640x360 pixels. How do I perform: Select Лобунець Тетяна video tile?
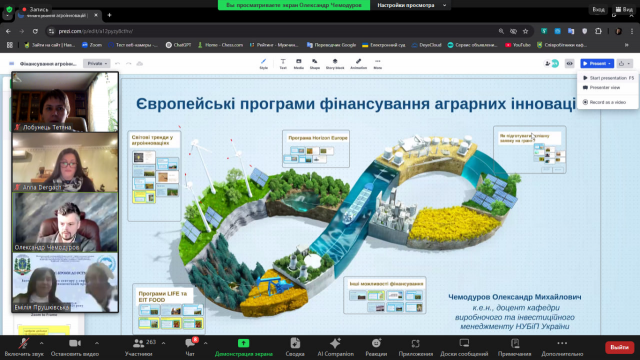[x=65, y=102]
